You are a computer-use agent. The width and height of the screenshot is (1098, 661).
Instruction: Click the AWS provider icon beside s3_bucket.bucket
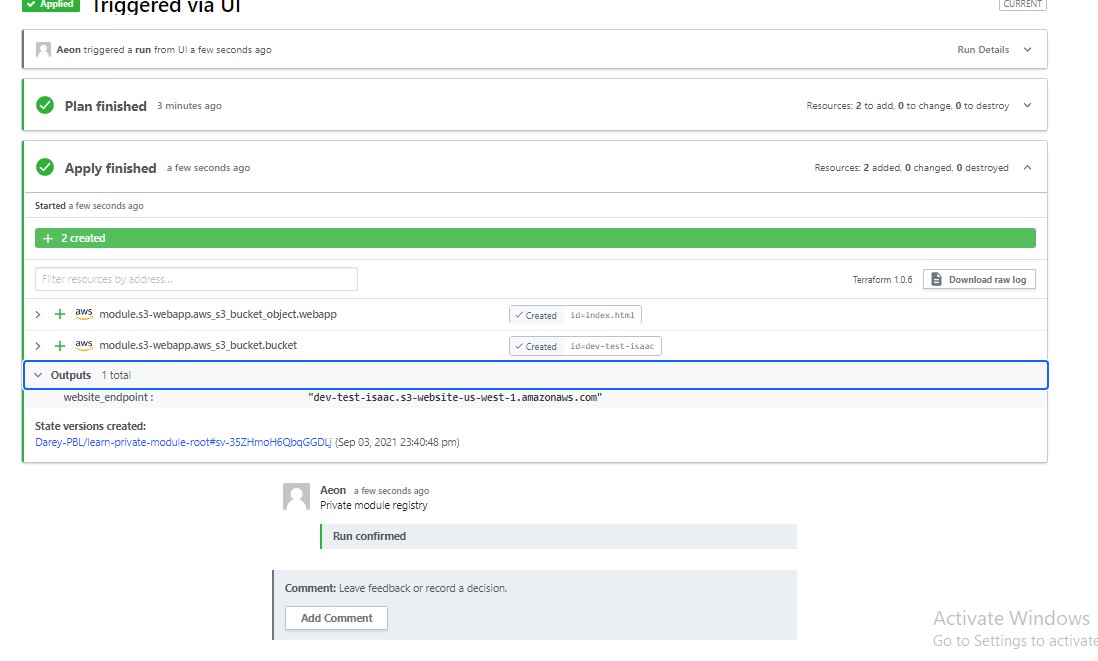tap(84, 345)
